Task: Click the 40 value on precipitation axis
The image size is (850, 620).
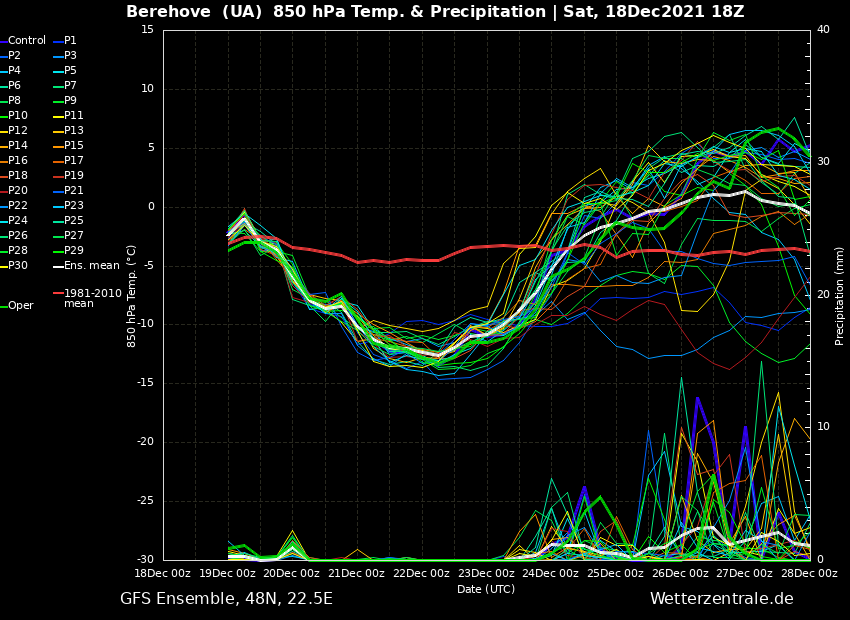Action: 823,30
